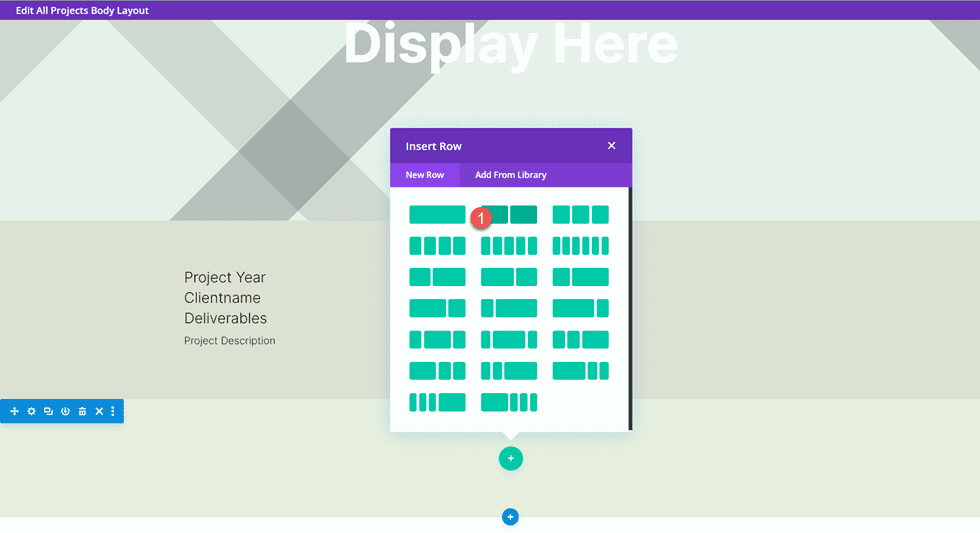Choose the six equal columns layout
Screen dimensions: 980x533
(x=580, y=246)
